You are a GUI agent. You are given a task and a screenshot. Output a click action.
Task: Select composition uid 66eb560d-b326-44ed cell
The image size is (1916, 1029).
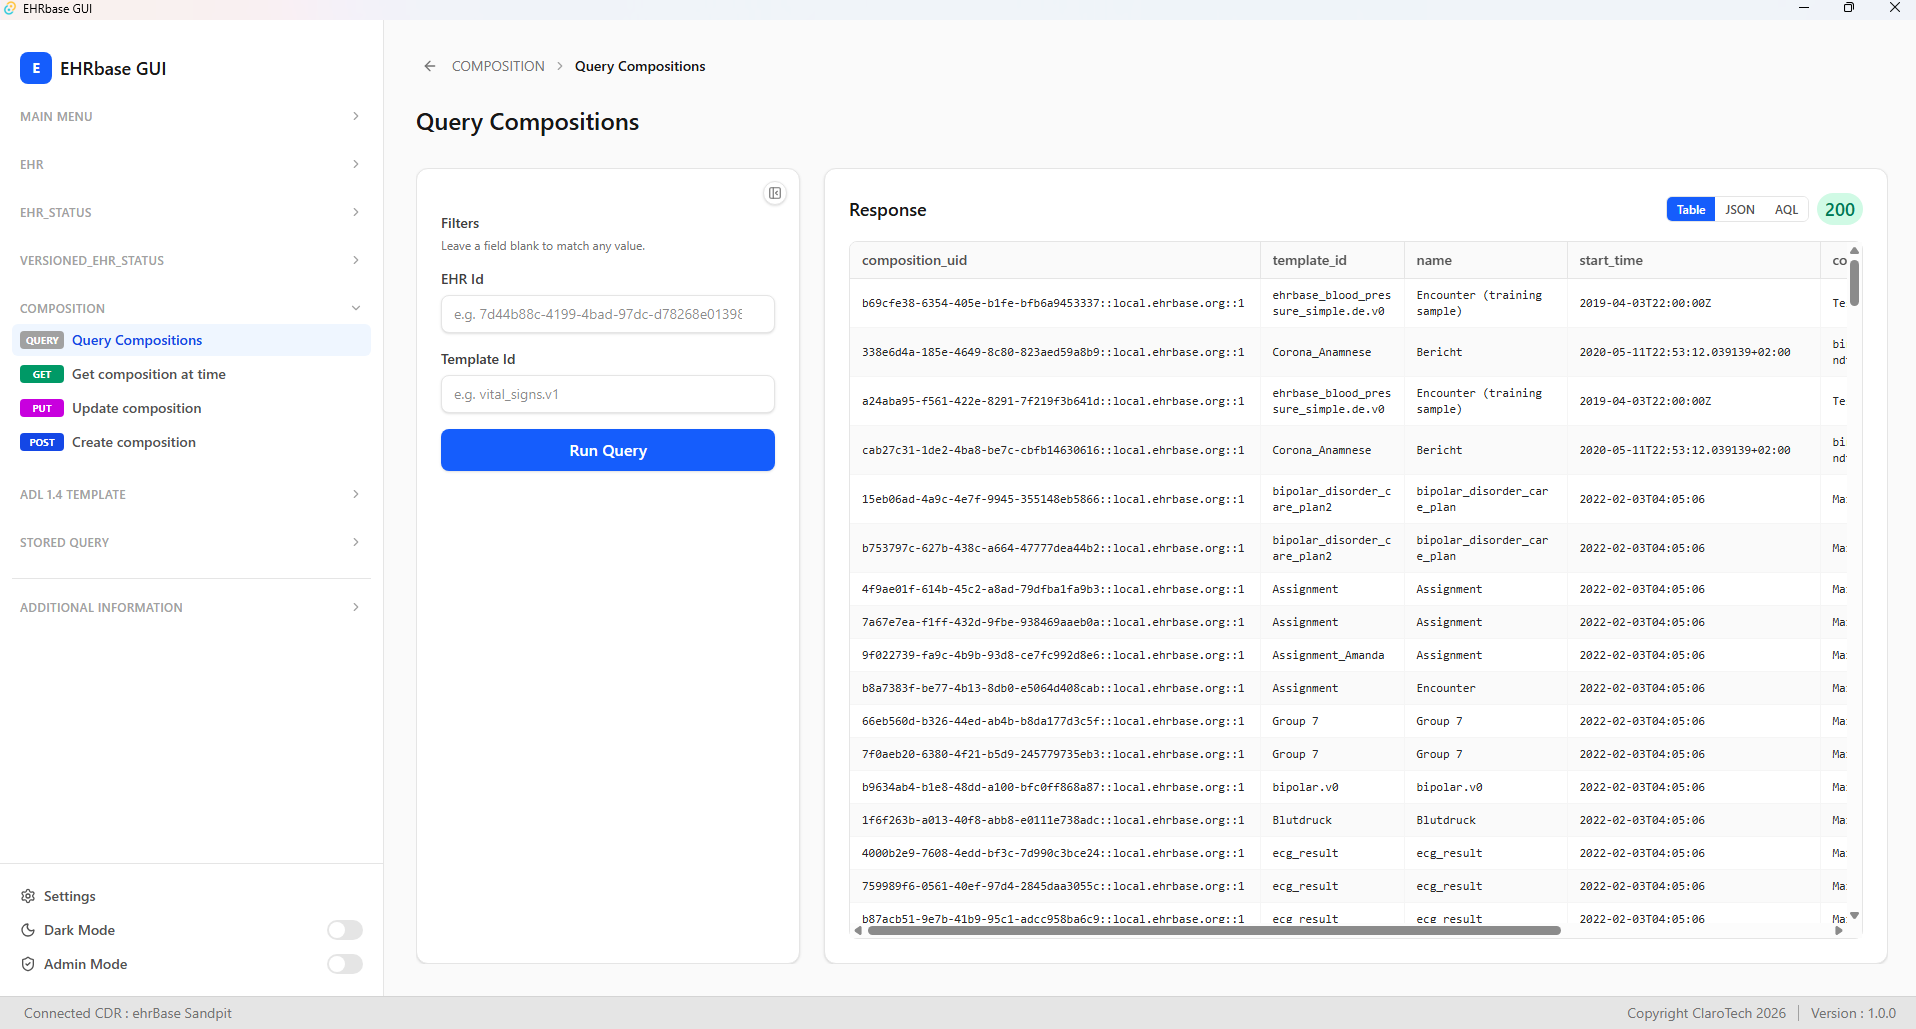[x=1053, y=721]
